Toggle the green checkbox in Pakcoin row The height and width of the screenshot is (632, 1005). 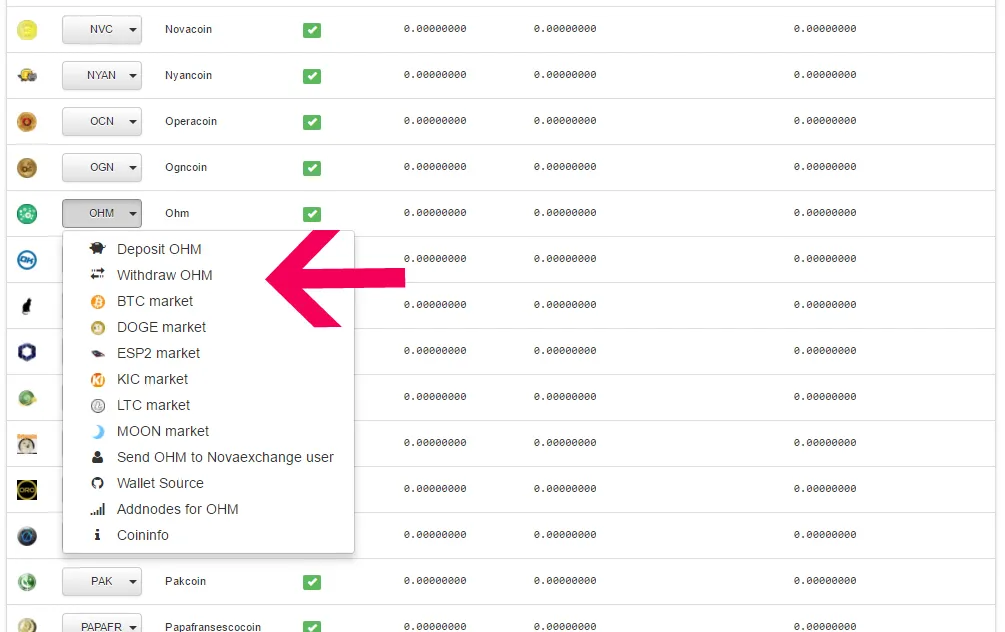point(312,583)
